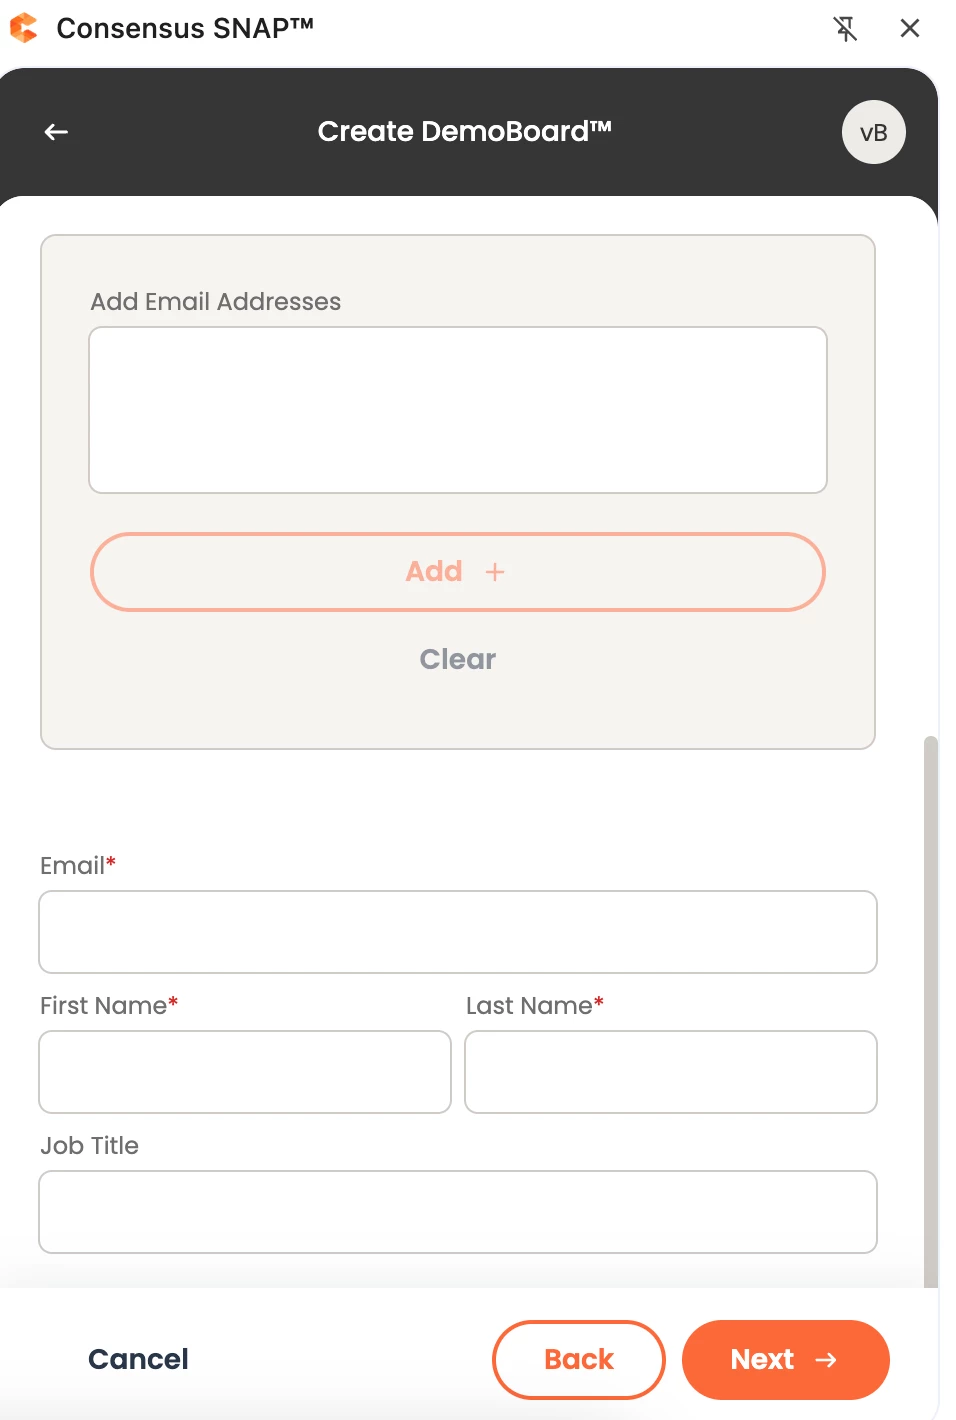956x1420 pixels.
Task: Click the Consensus SNAP™ title text
Action: (185, 28)
